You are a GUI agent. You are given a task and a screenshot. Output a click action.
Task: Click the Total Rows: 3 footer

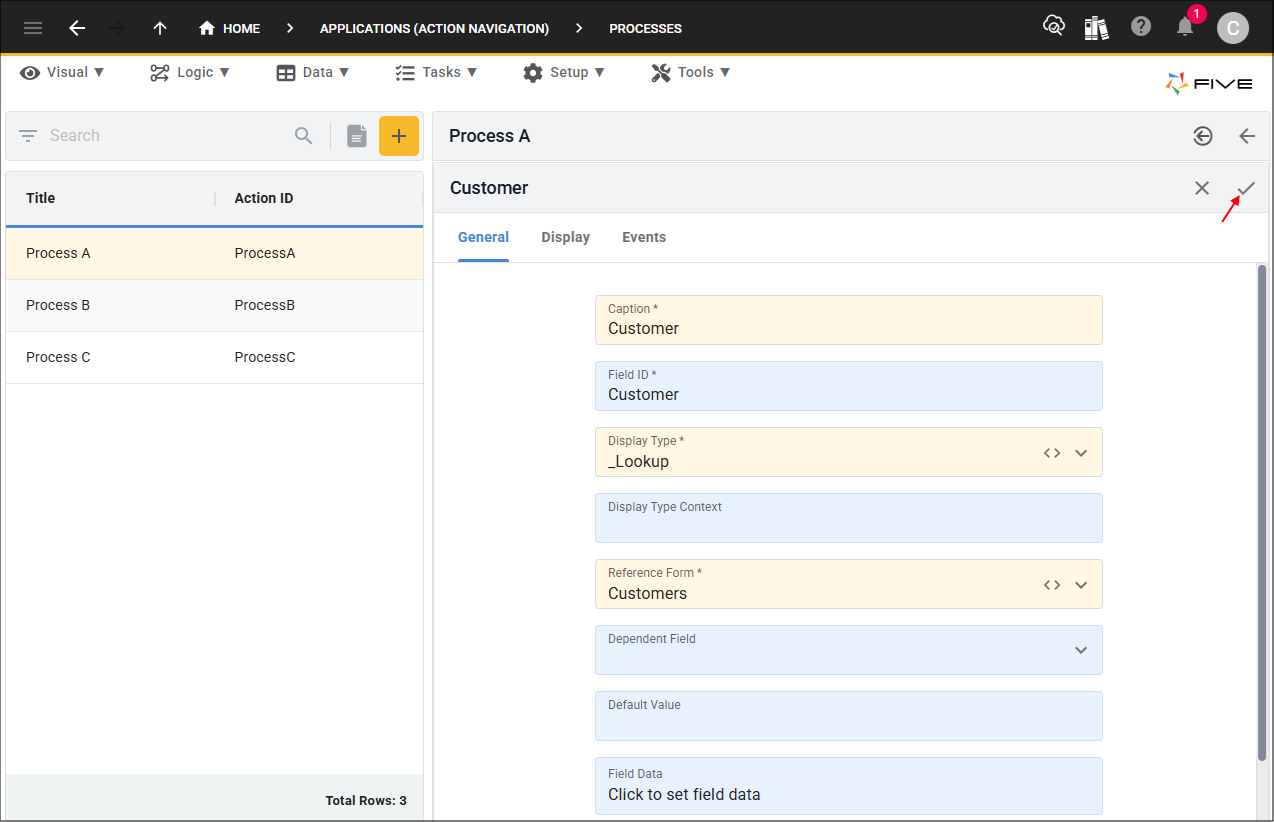[366, 800]
